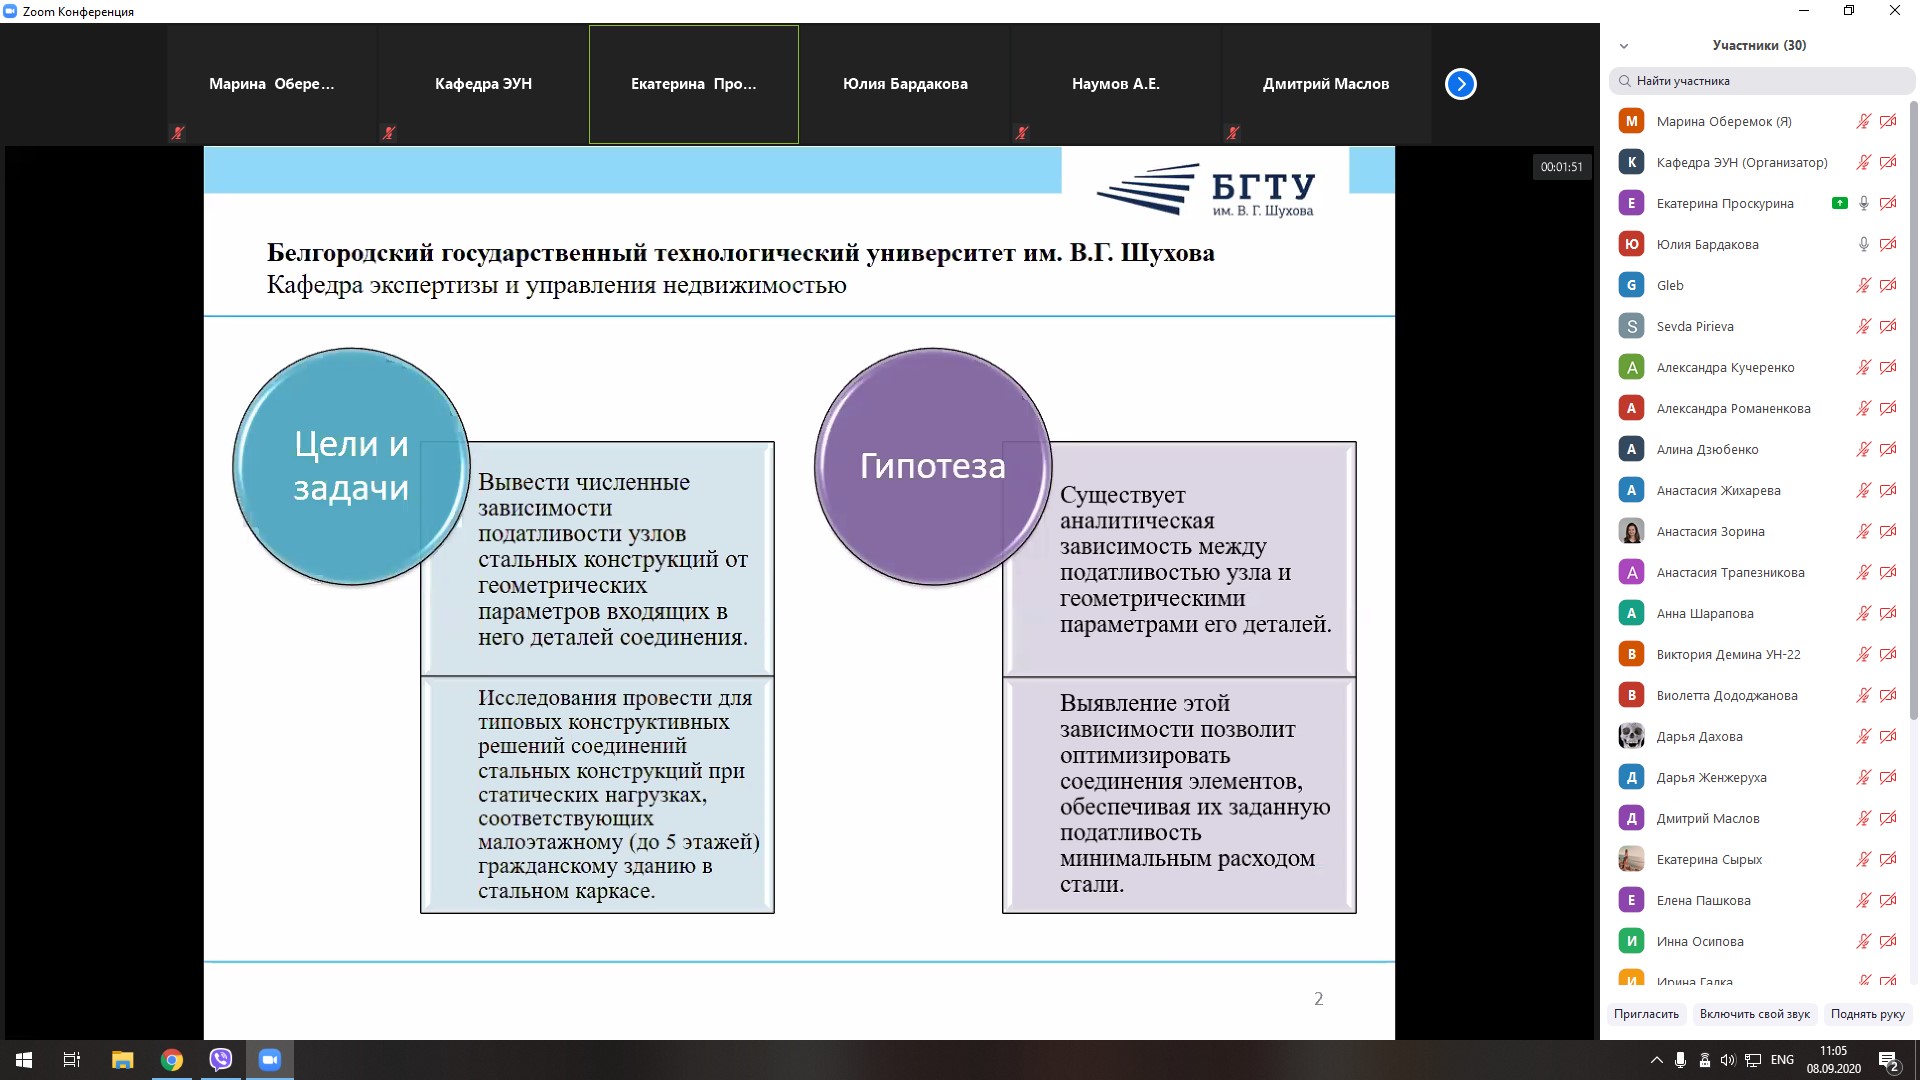Click Sevda Pirieva avatar icon
This screenshot has width=1920, height=1080.
coord(1631,326)
